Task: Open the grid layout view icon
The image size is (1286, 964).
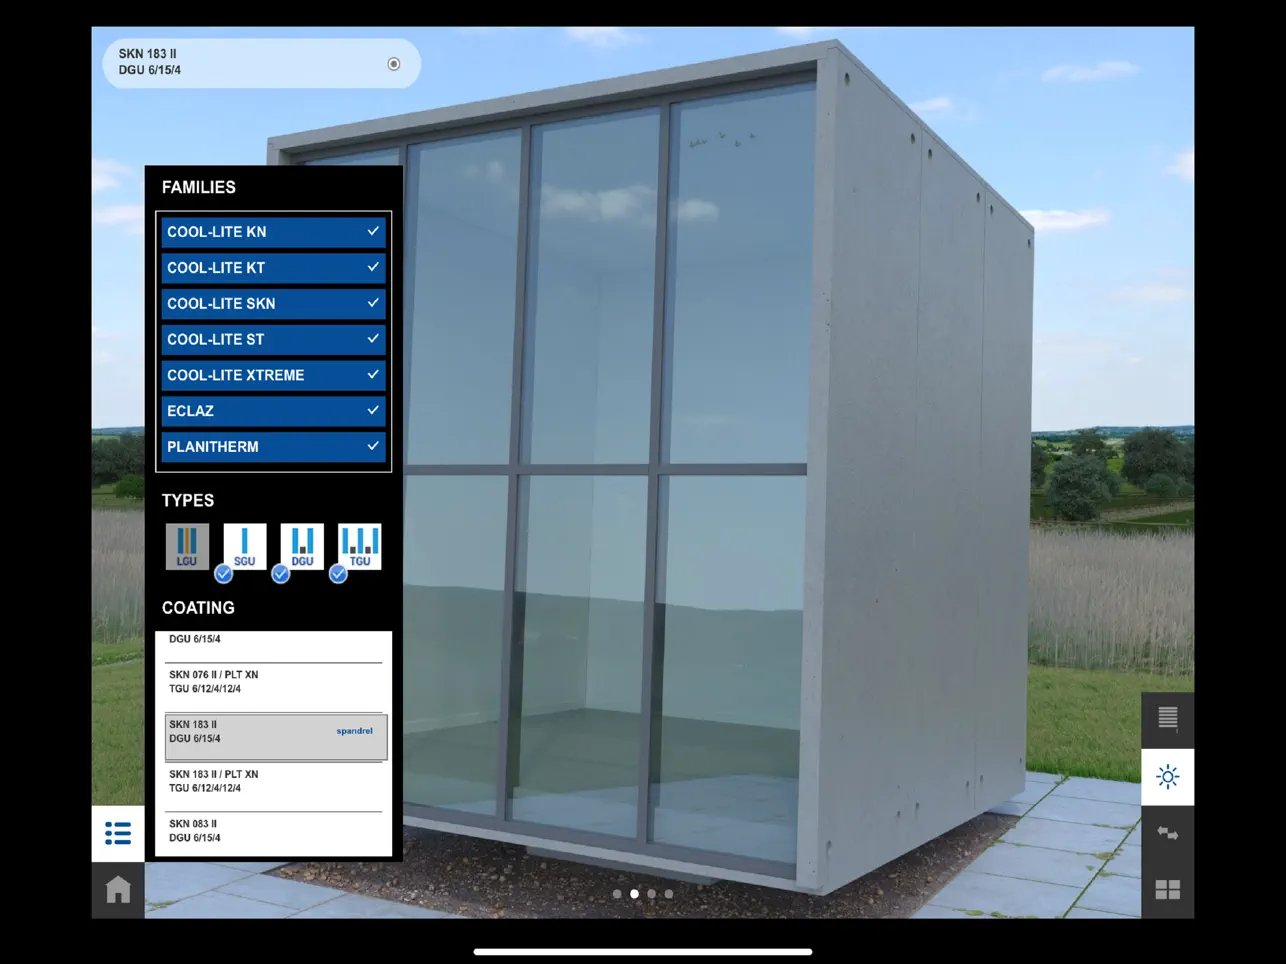Action: tap(1166, 889)
